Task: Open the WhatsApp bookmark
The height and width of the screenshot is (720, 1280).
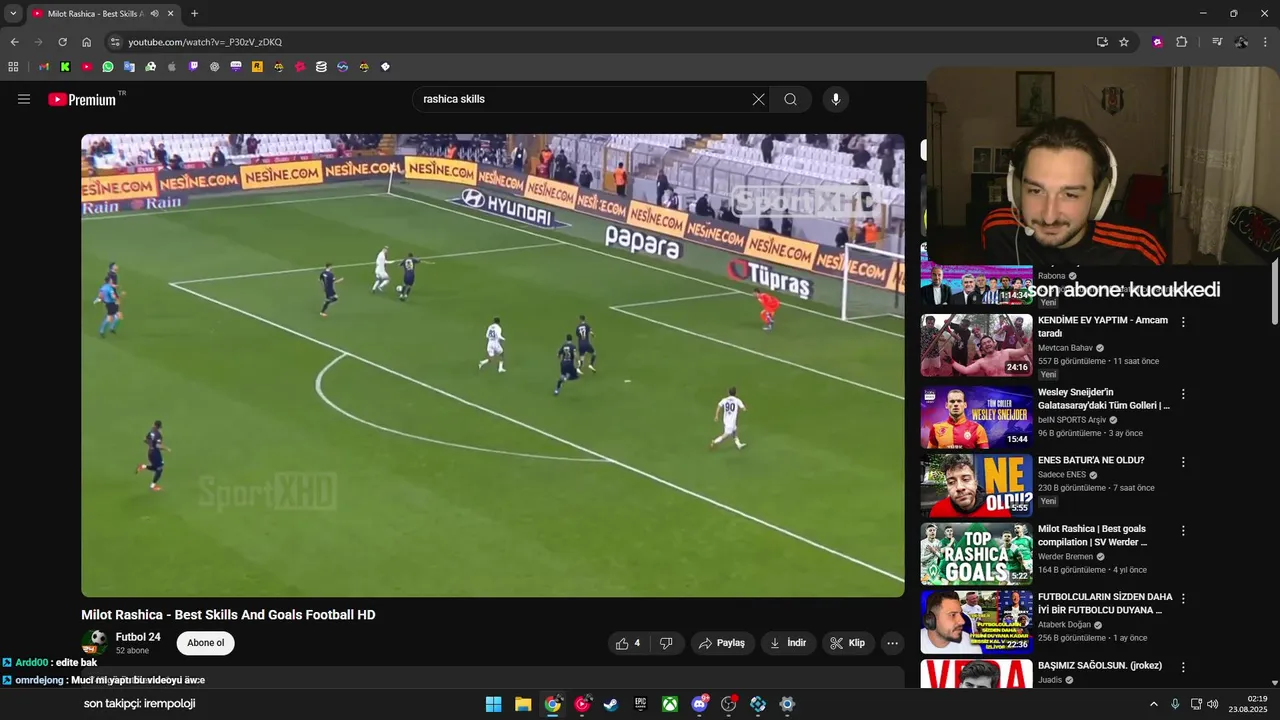Action: point(108,67)
